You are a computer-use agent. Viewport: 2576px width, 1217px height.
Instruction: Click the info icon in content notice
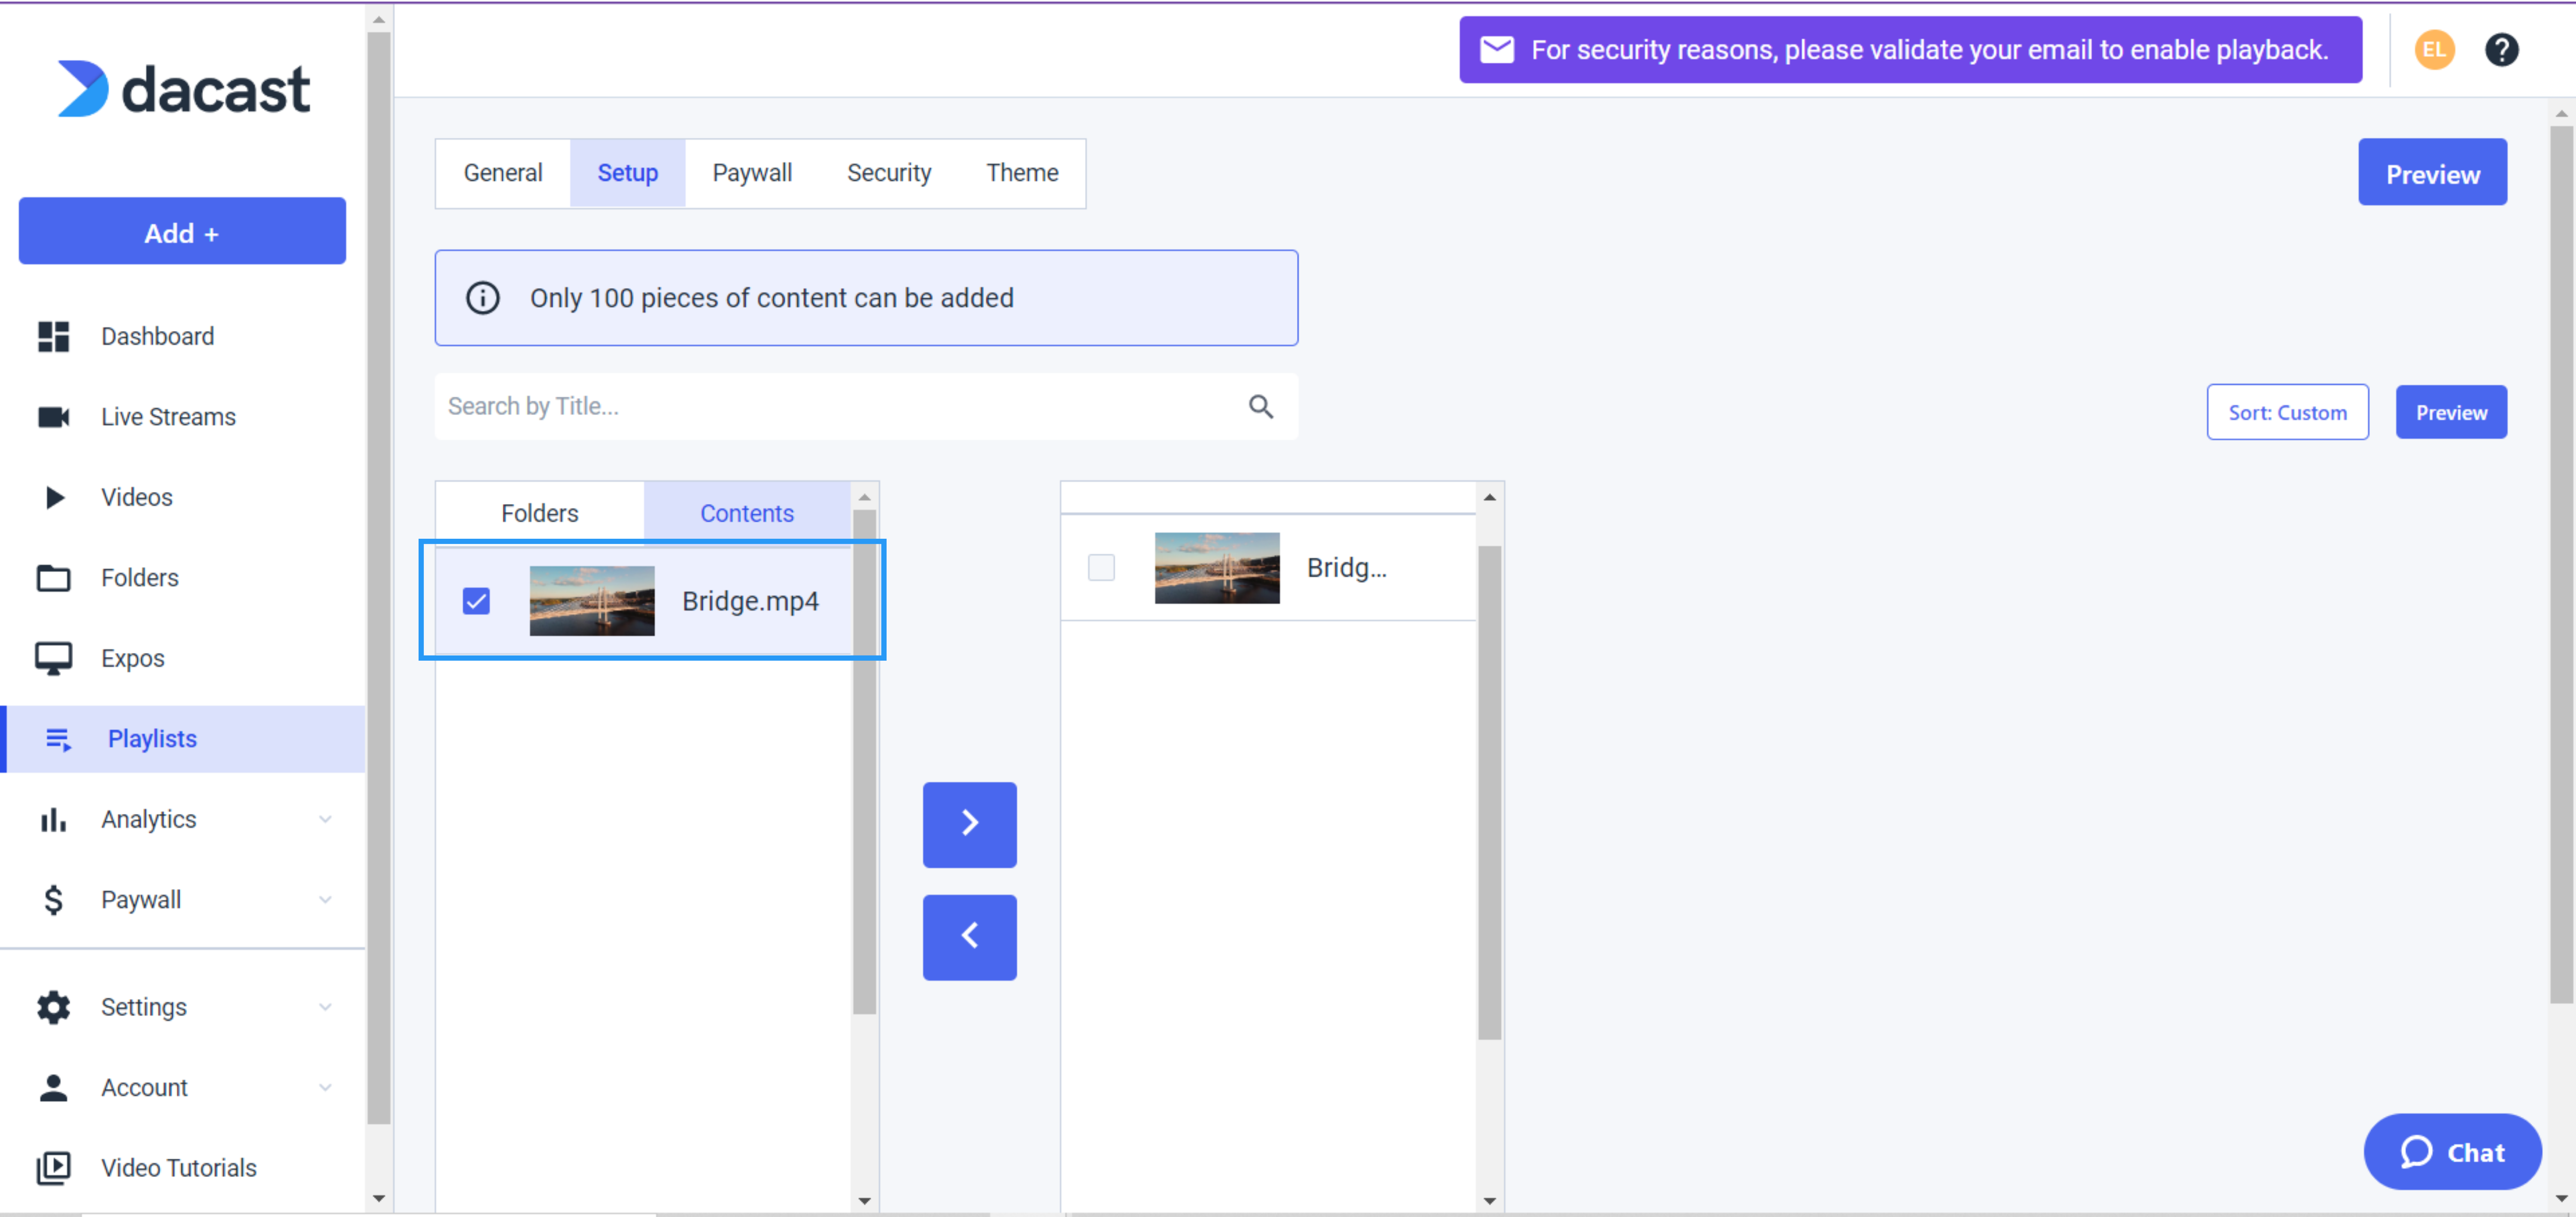[x=483, y=298]
